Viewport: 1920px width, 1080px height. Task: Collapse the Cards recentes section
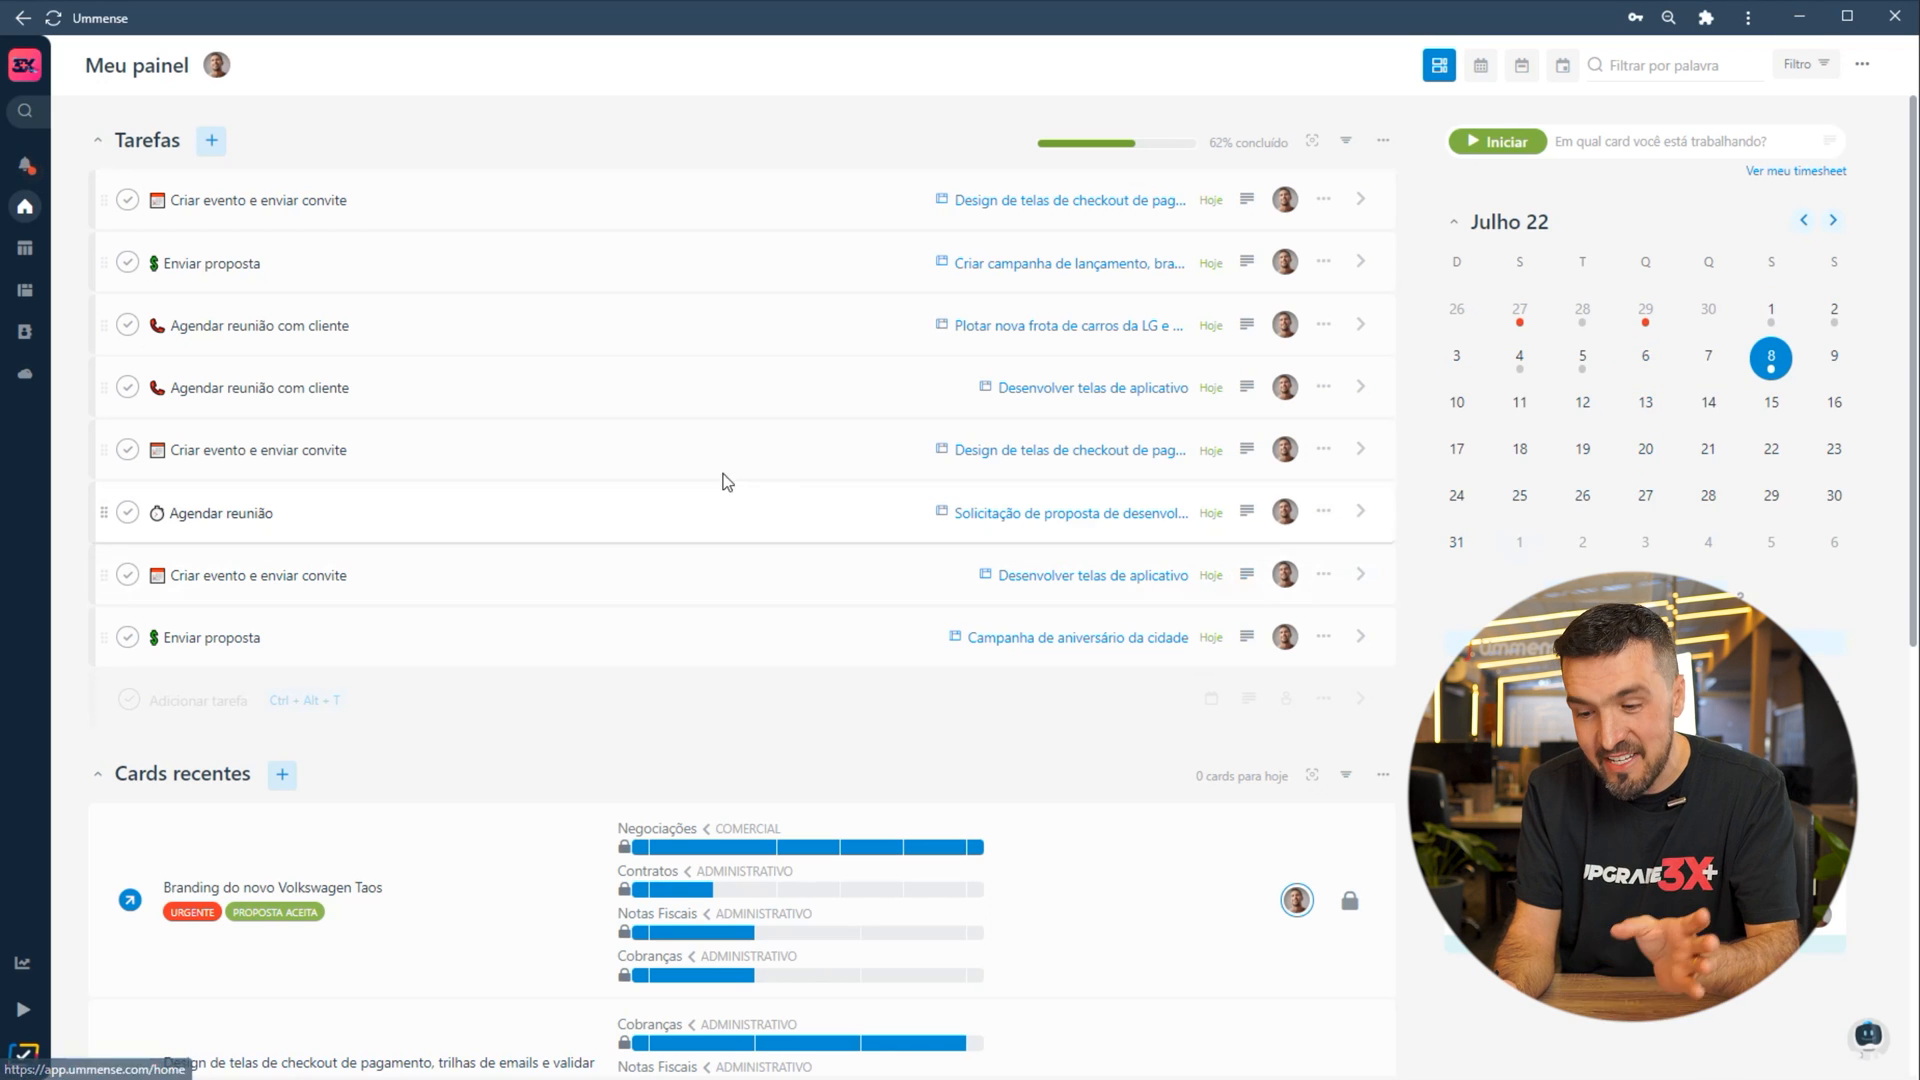pyautogui.click(x=97, y=775)
